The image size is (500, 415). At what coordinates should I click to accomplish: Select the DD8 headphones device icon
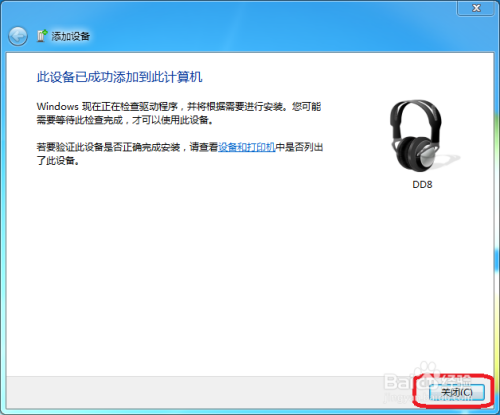coord(422,136)
